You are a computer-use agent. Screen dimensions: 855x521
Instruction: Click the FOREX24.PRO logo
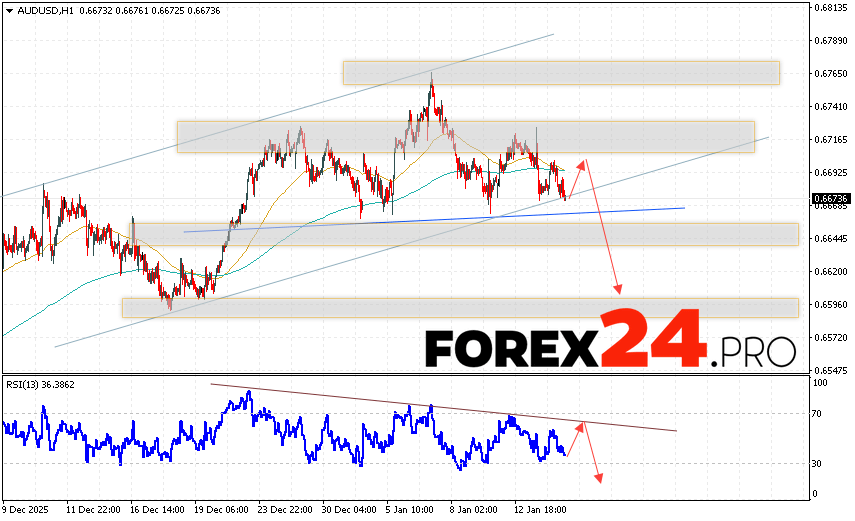click(x=610, y=347)
